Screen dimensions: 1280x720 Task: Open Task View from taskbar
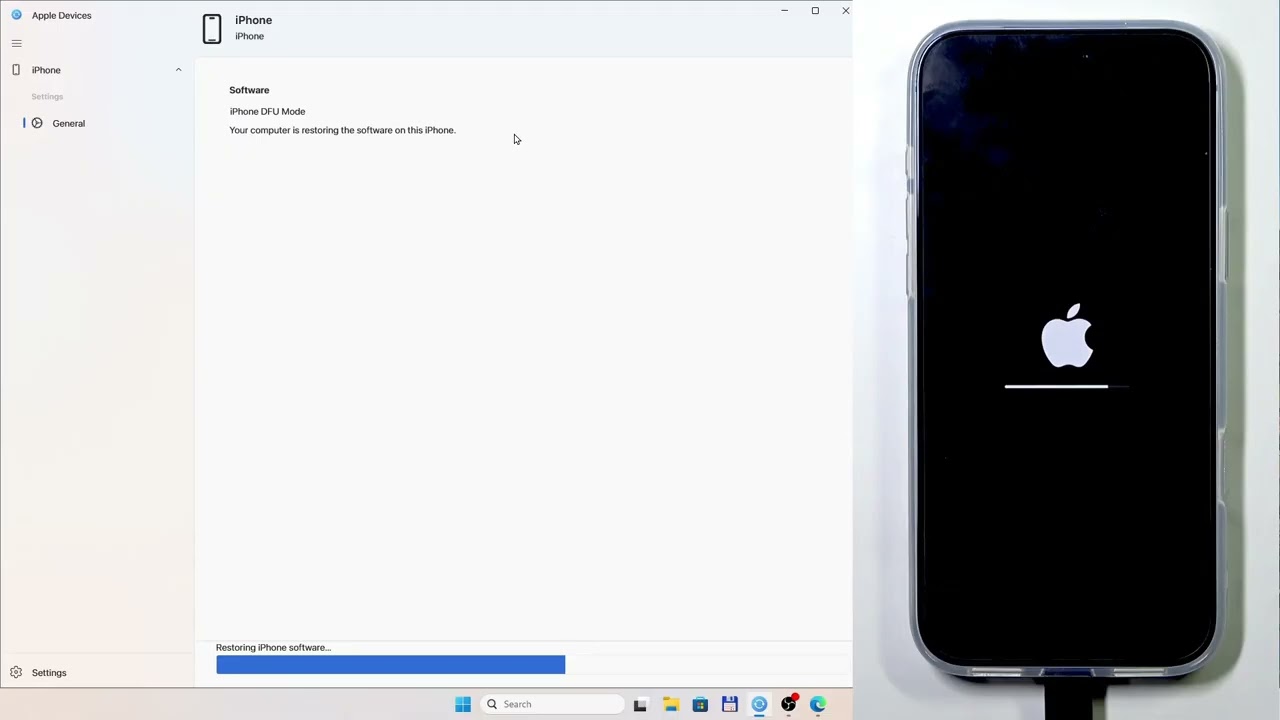640,704
